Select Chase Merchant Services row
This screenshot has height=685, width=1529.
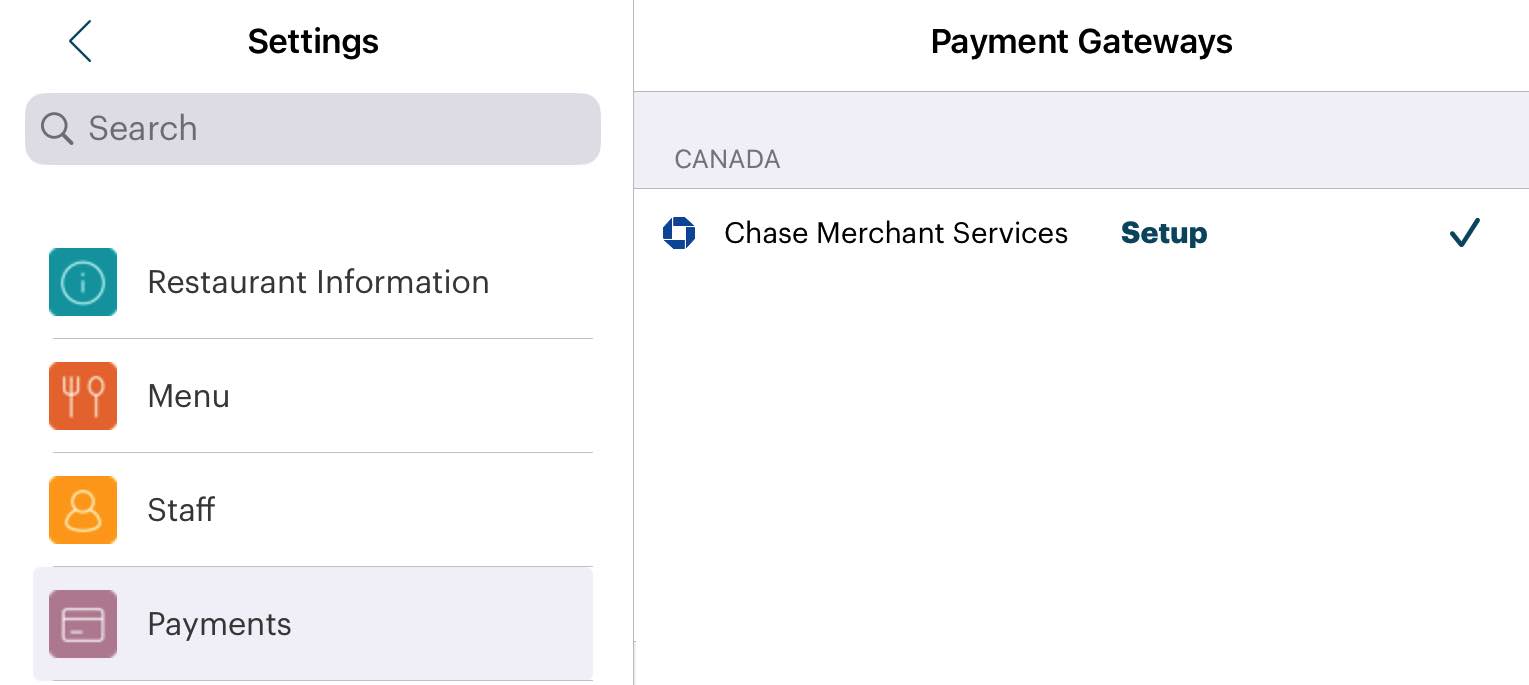click(x=896, y=233)
